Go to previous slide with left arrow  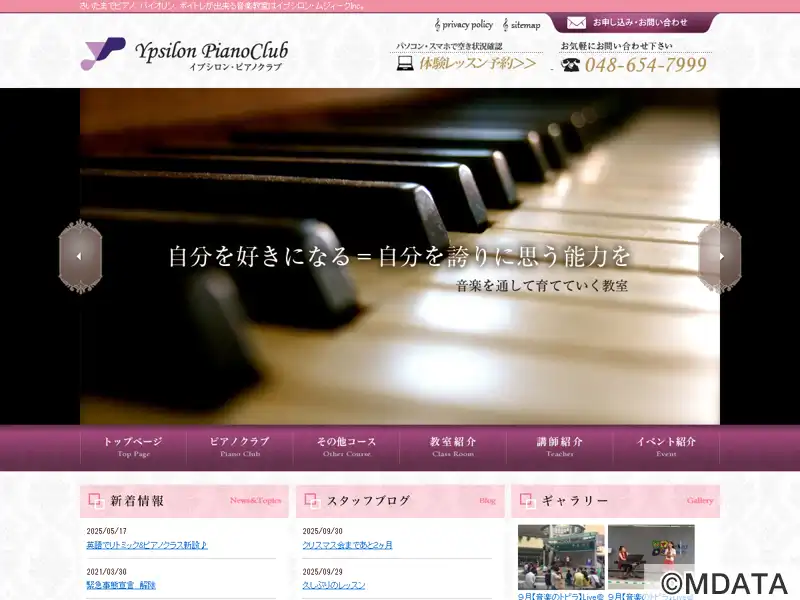click(80, 256)
